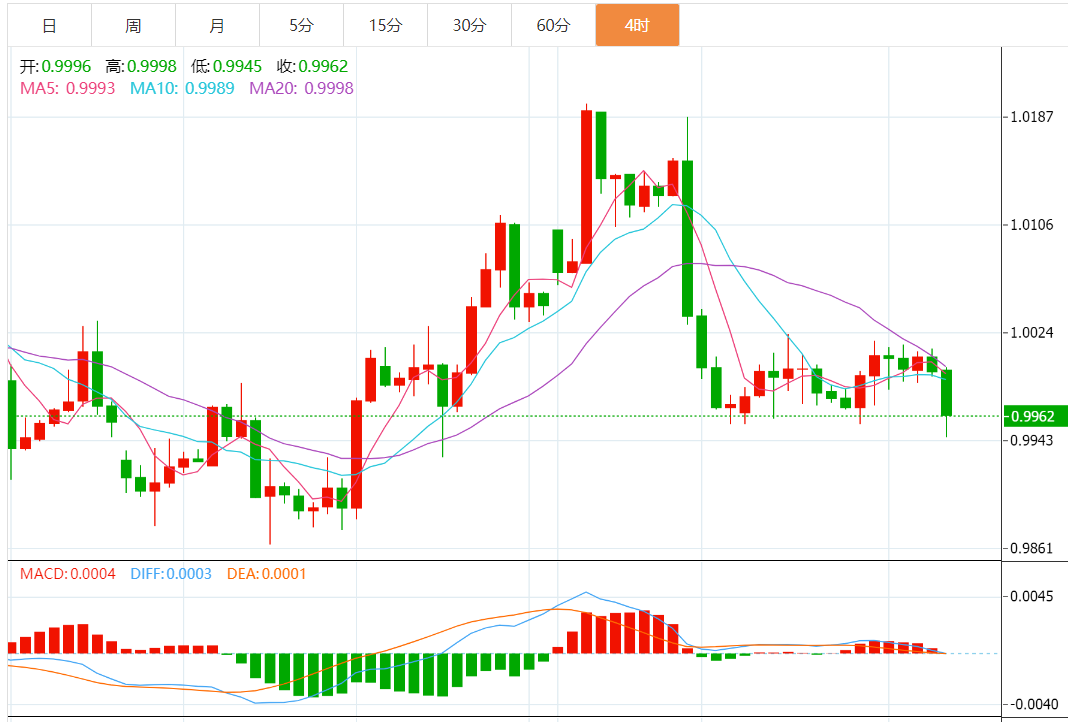Click the MACD:0.0004 label
This screenshot has height=722, width=1068.
(x=67, y=574)
